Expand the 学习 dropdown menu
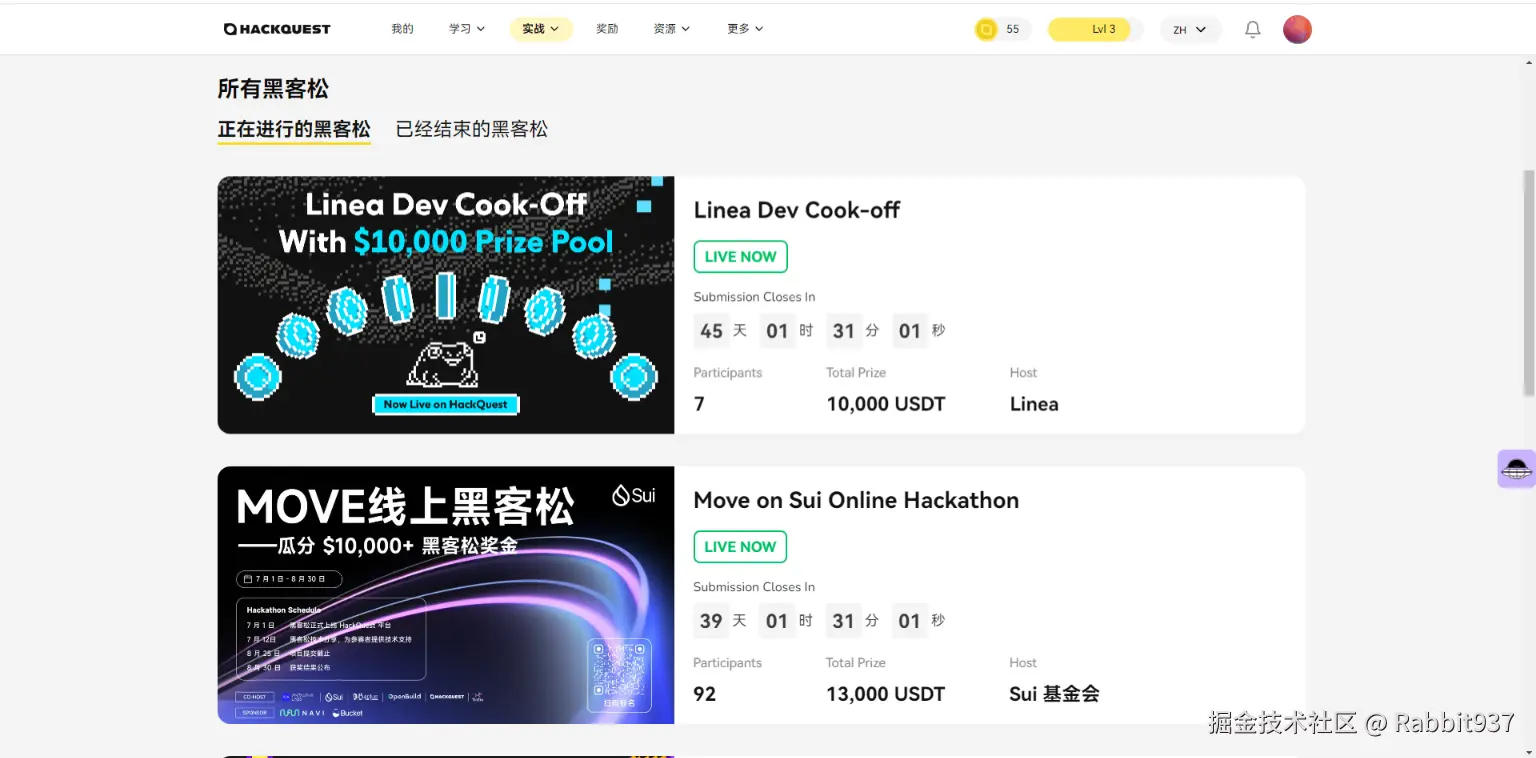This screenshot has width=1536, height=758. [467, 29]
